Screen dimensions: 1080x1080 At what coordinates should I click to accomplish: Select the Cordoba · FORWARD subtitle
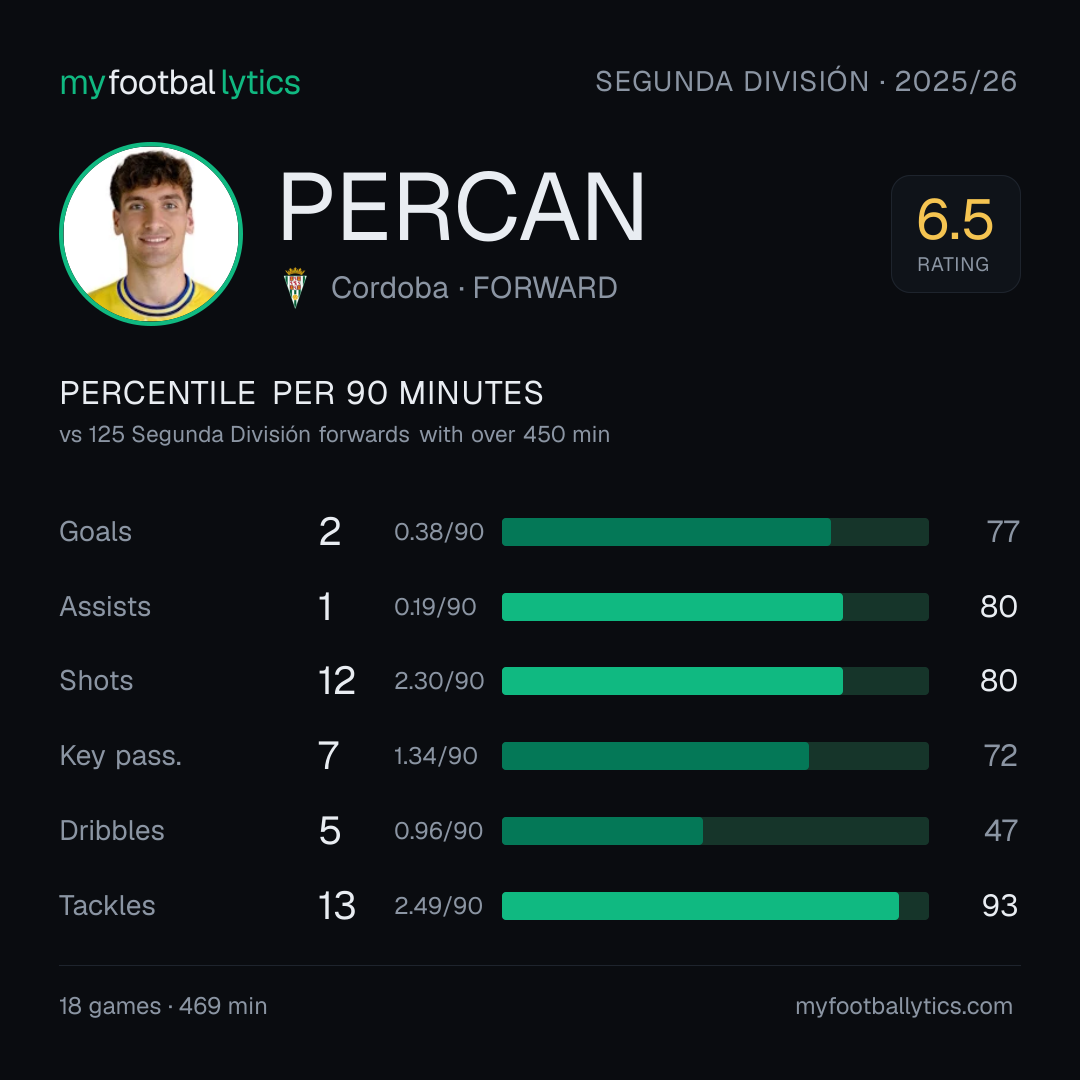(x=474, y=288)
